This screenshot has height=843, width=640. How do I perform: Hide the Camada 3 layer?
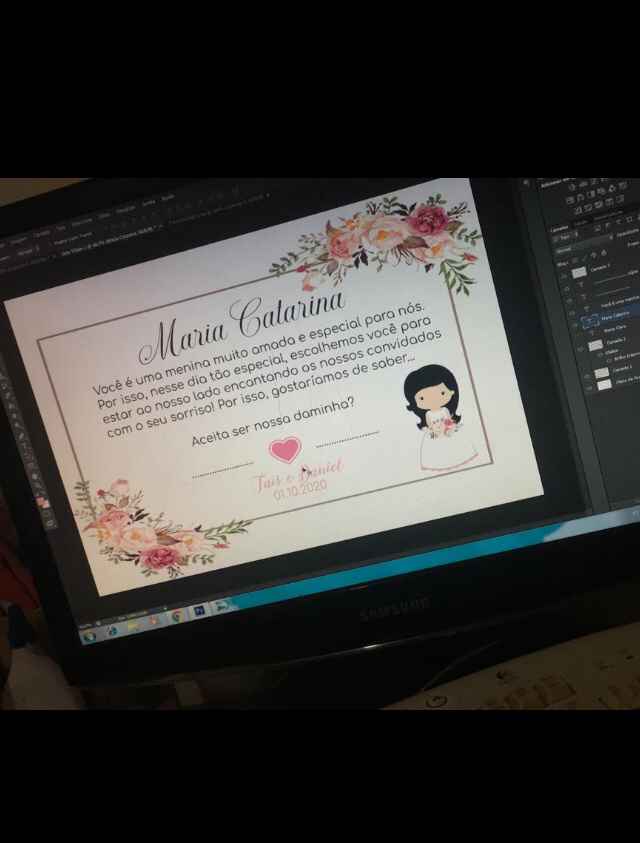[x=587, y=376]
